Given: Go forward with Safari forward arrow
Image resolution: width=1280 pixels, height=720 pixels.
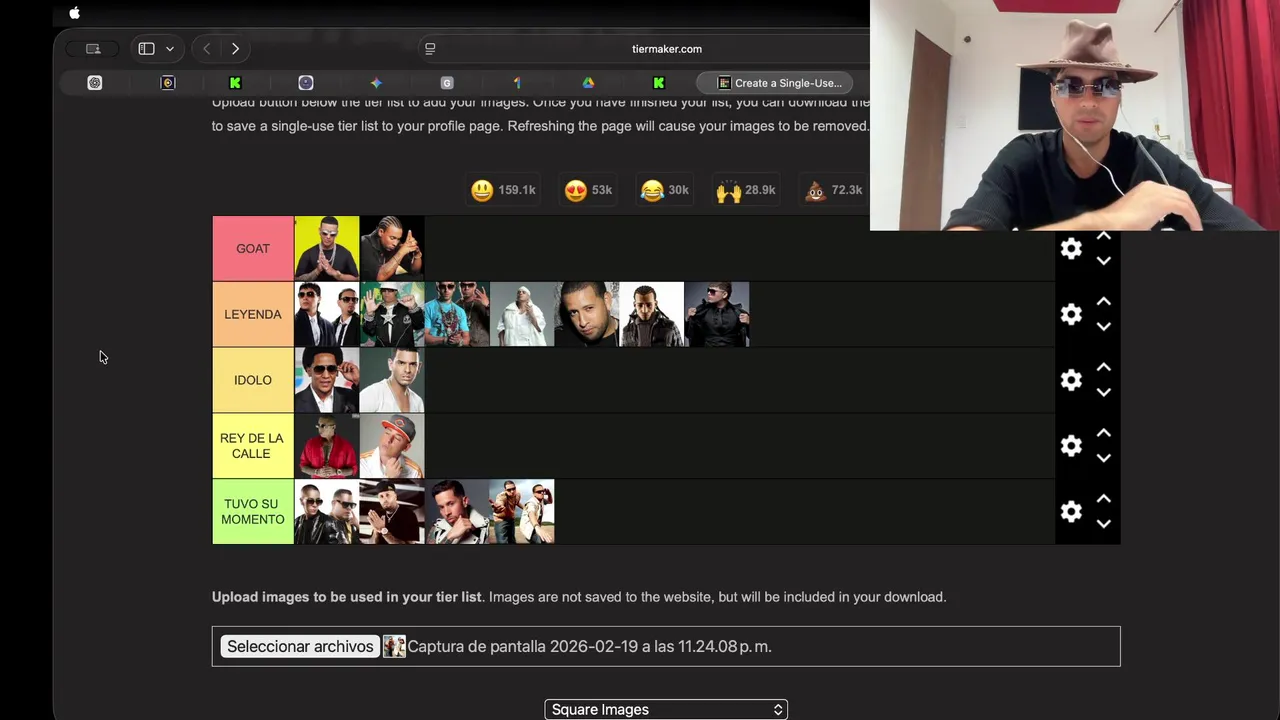Looking at the screenshot, I should point(235,49).
